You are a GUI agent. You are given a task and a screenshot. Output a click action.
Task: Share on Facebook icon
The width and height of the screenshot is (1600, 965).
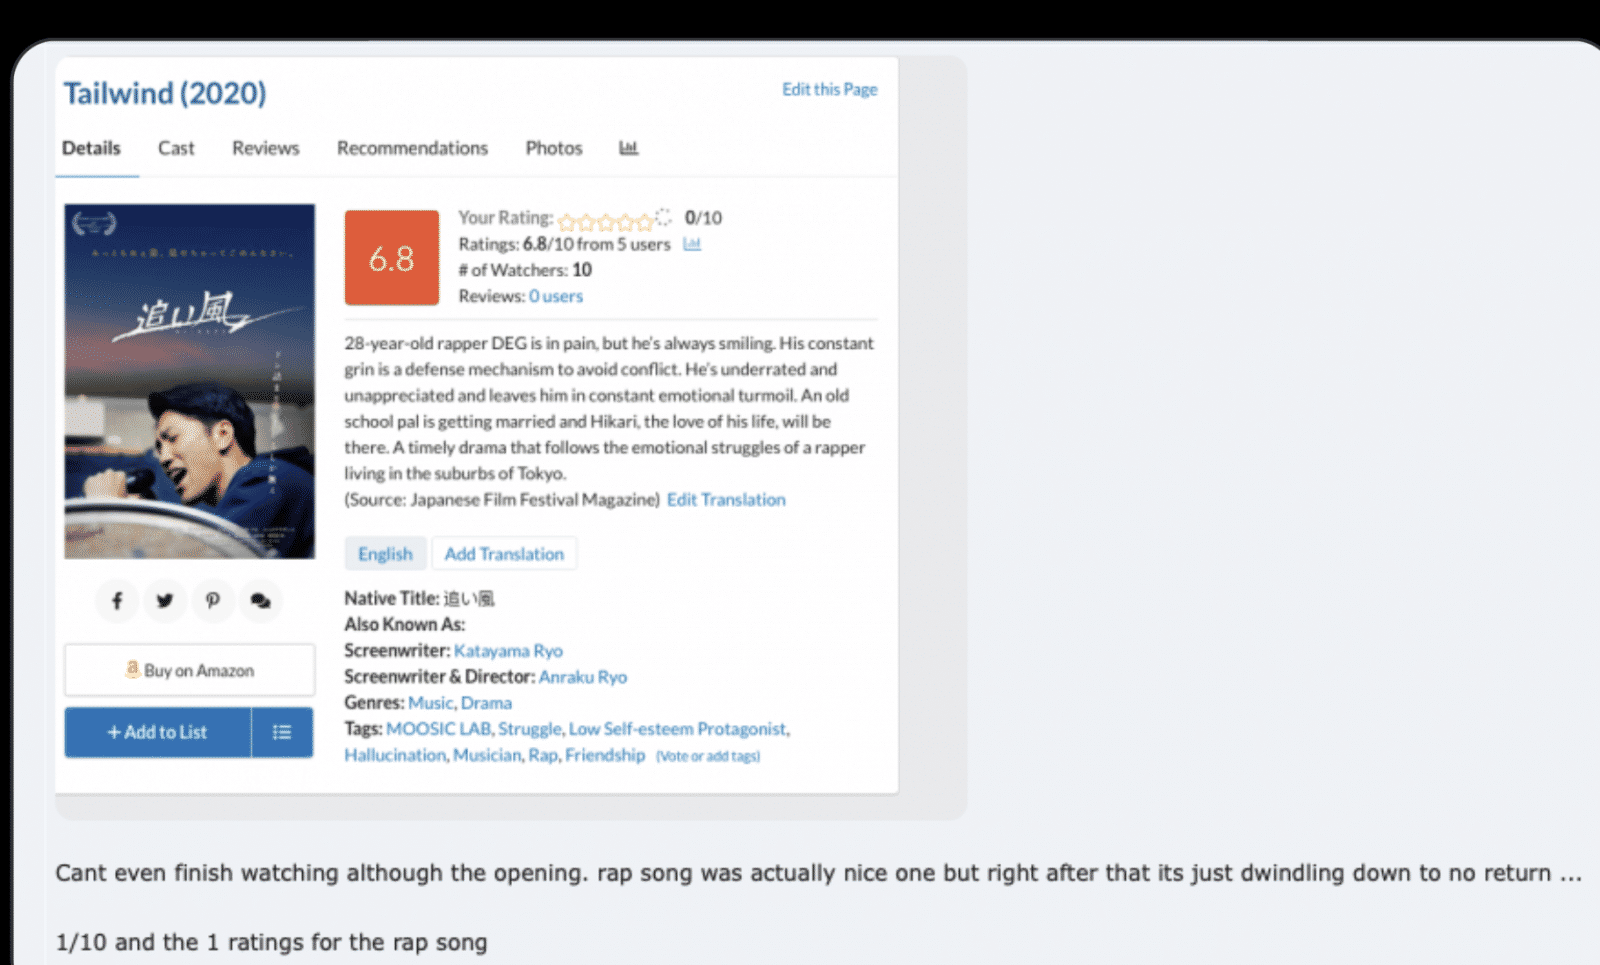(117, 601)
